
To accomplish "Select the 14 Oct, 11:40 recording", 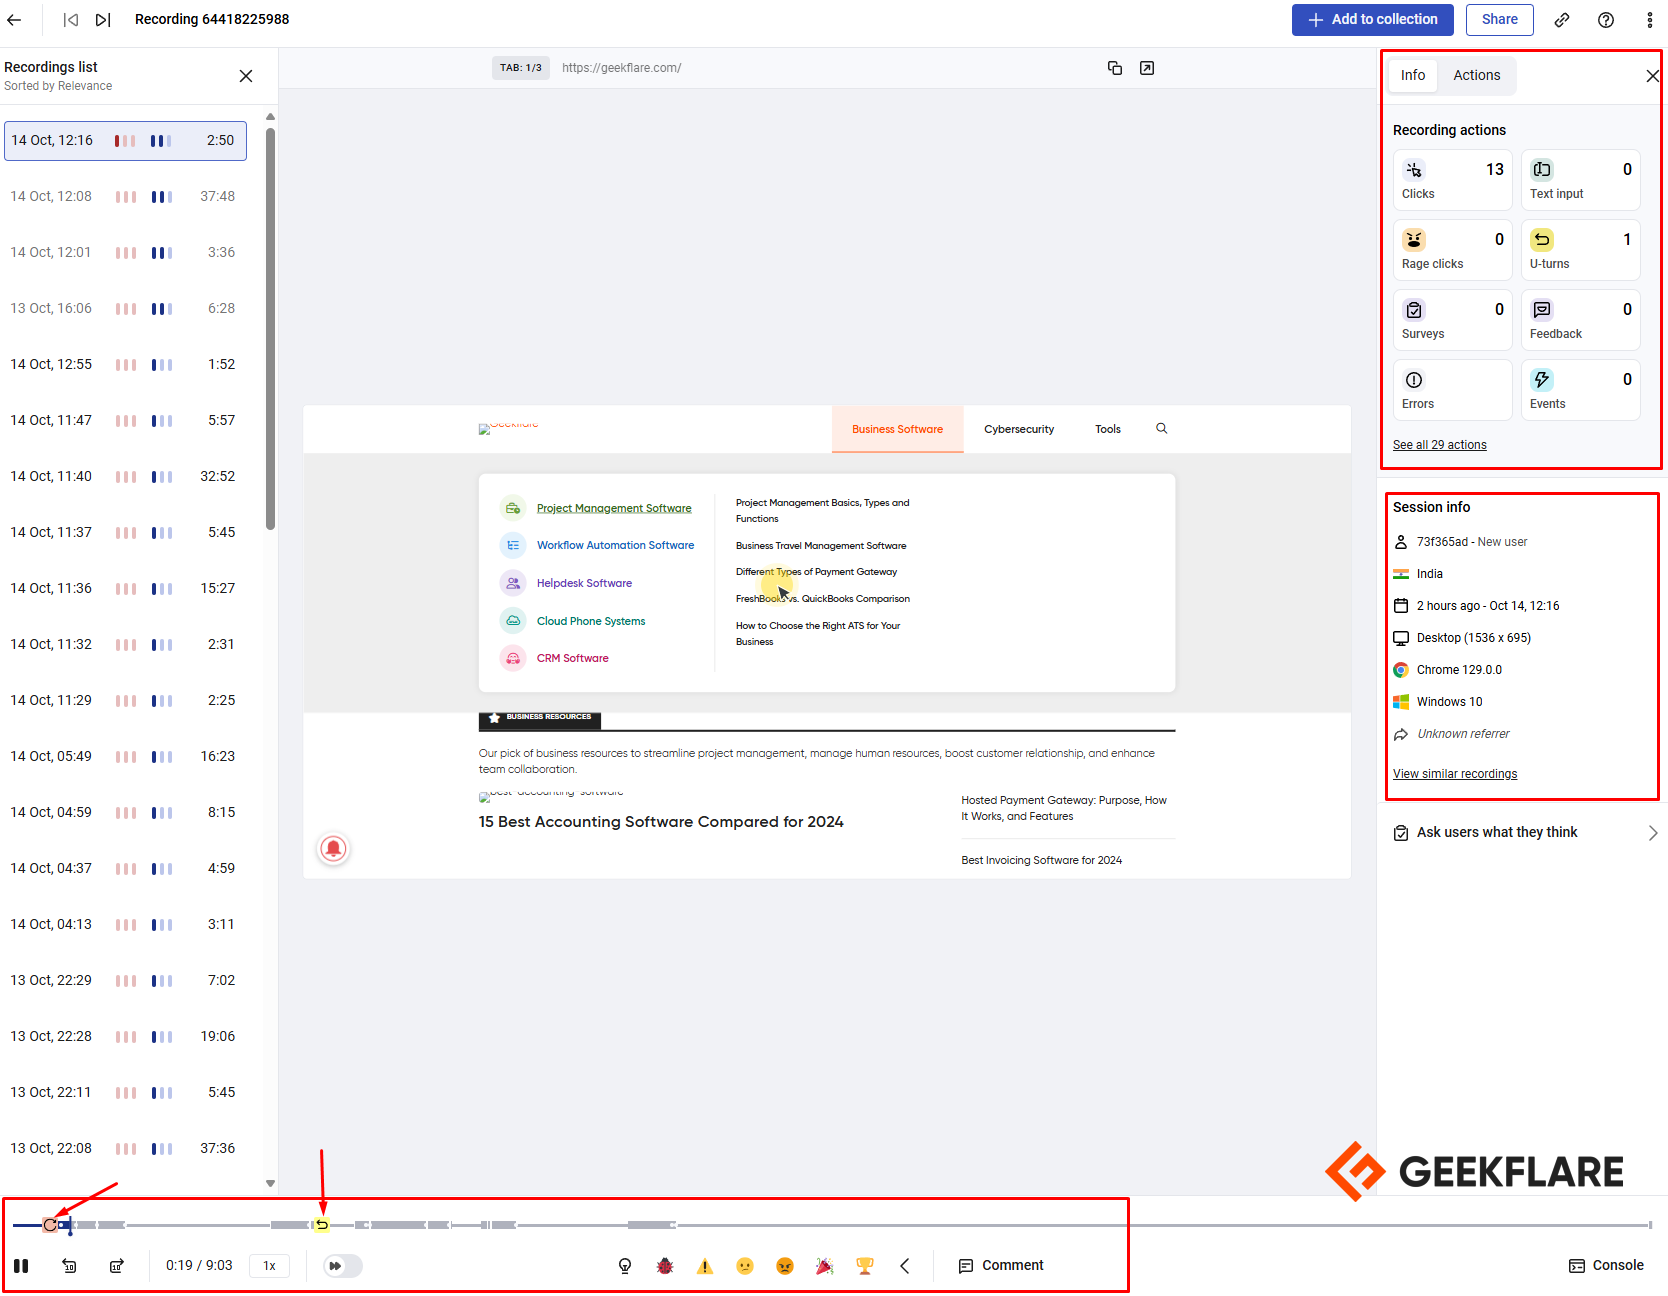I will (x=126, y=476).
